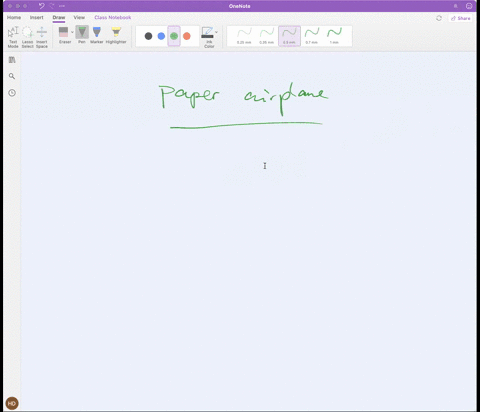Expand the Ink Color dropdown arrow
The width and height of the screenshot is (480, 412).
[x=216, y=32]
